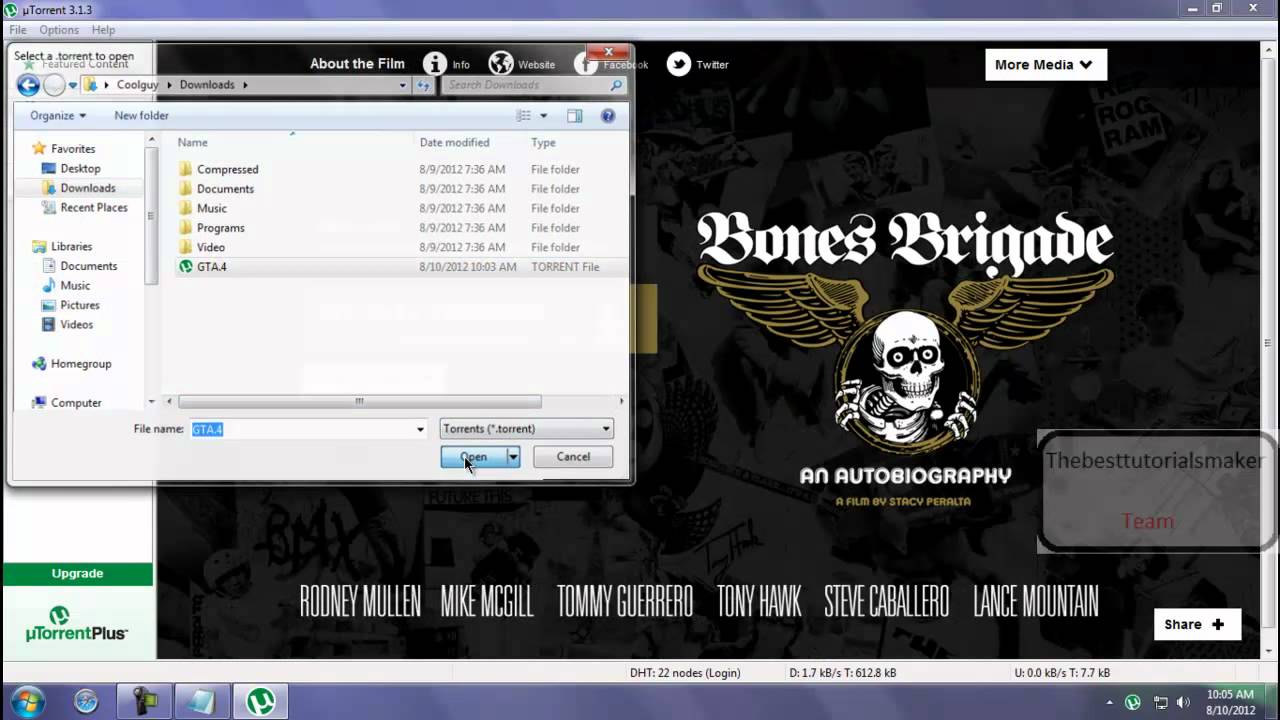Click the Cancel button
The width and height of the screenshot is (1280, 720).
click(x=573, y=457)
